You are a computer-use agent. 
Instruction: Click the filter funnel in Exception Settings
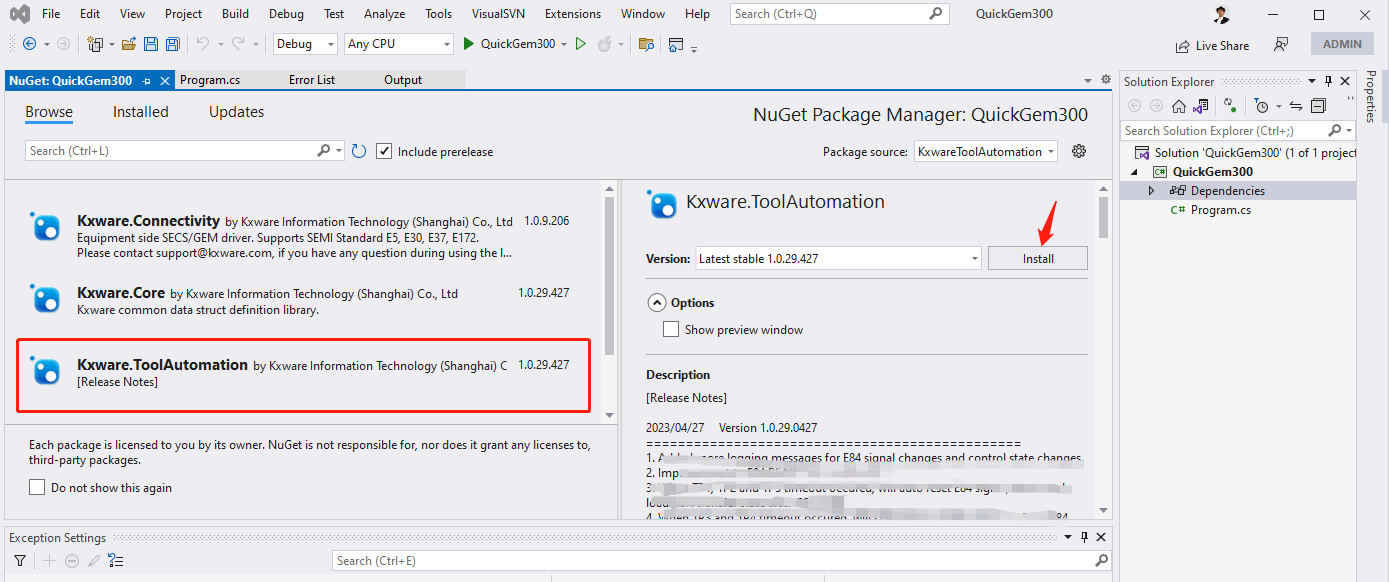pyautogui.click(x=19, y=561)
